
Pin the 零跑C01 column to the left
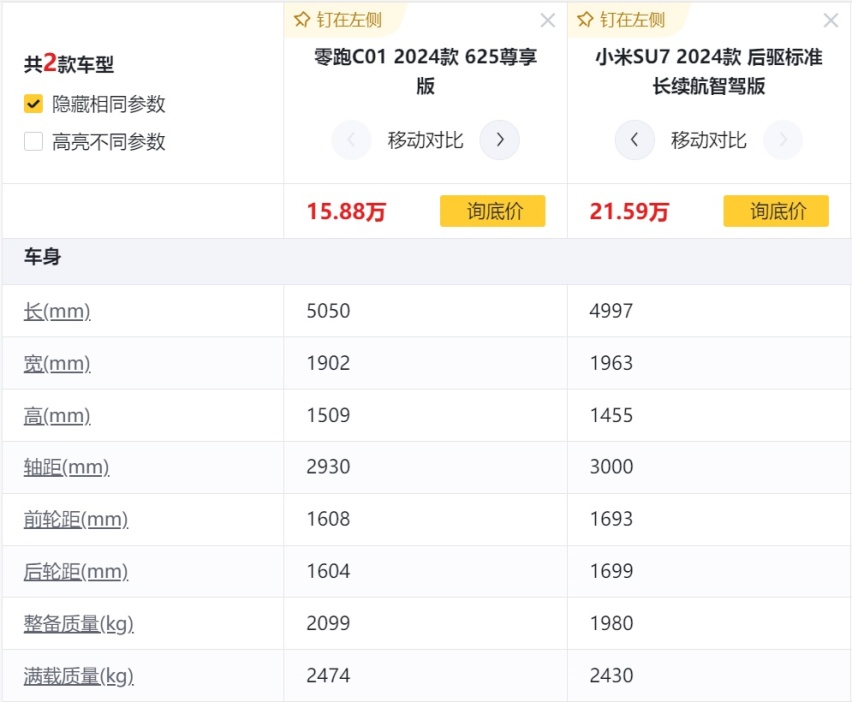[338, 20]
